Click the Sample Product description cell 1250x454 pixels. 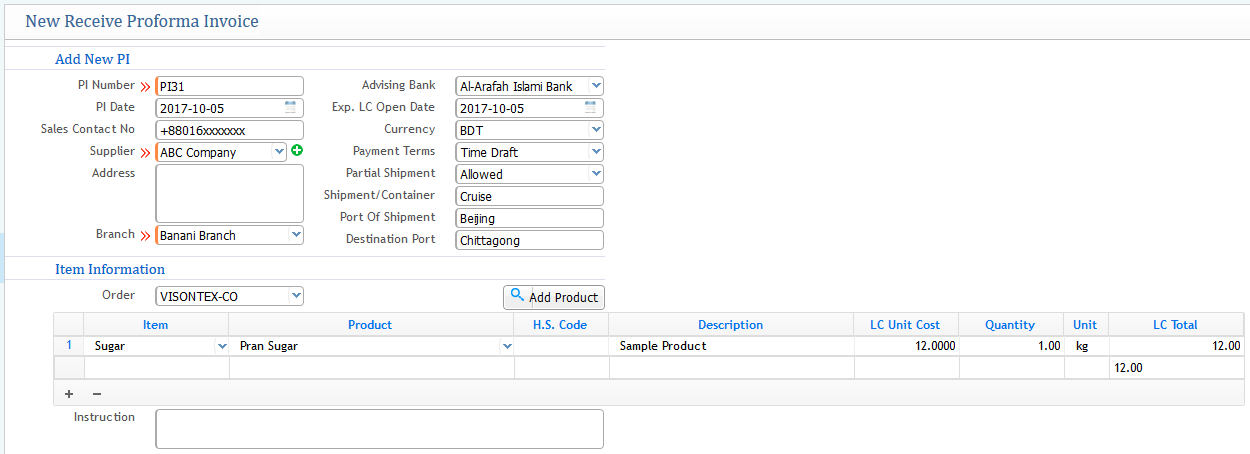(731, 346)
